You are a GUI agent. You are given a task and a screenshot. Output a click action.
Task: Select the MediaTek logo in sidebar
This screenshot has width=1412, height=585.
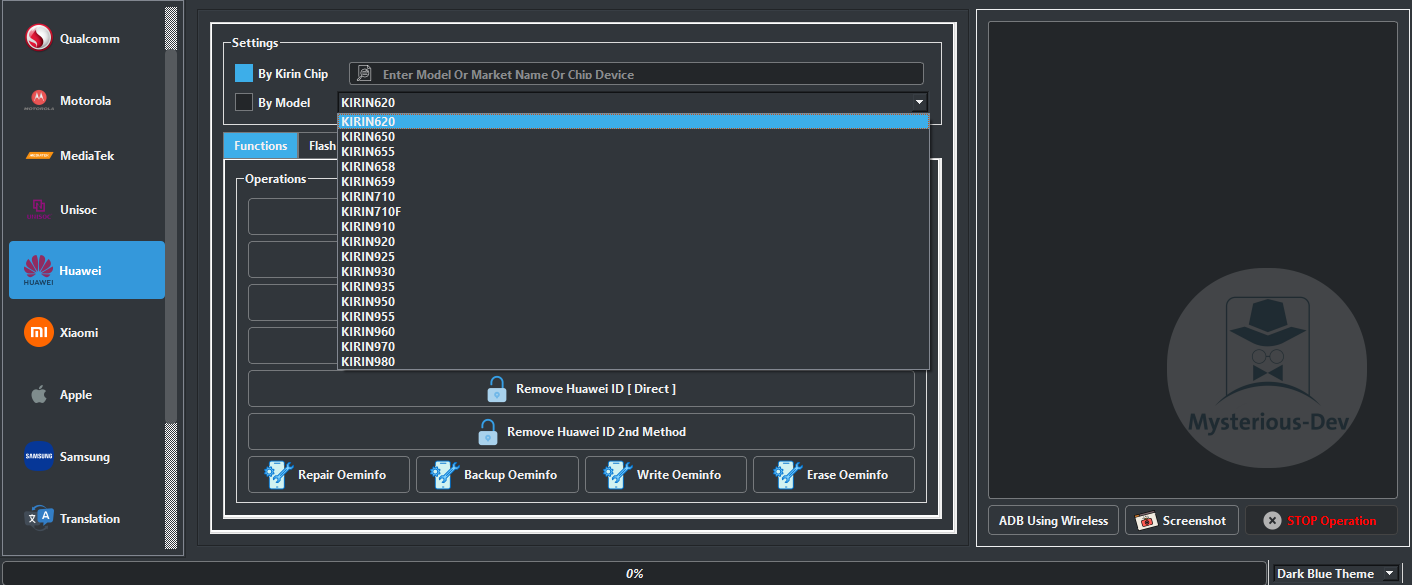39,156
